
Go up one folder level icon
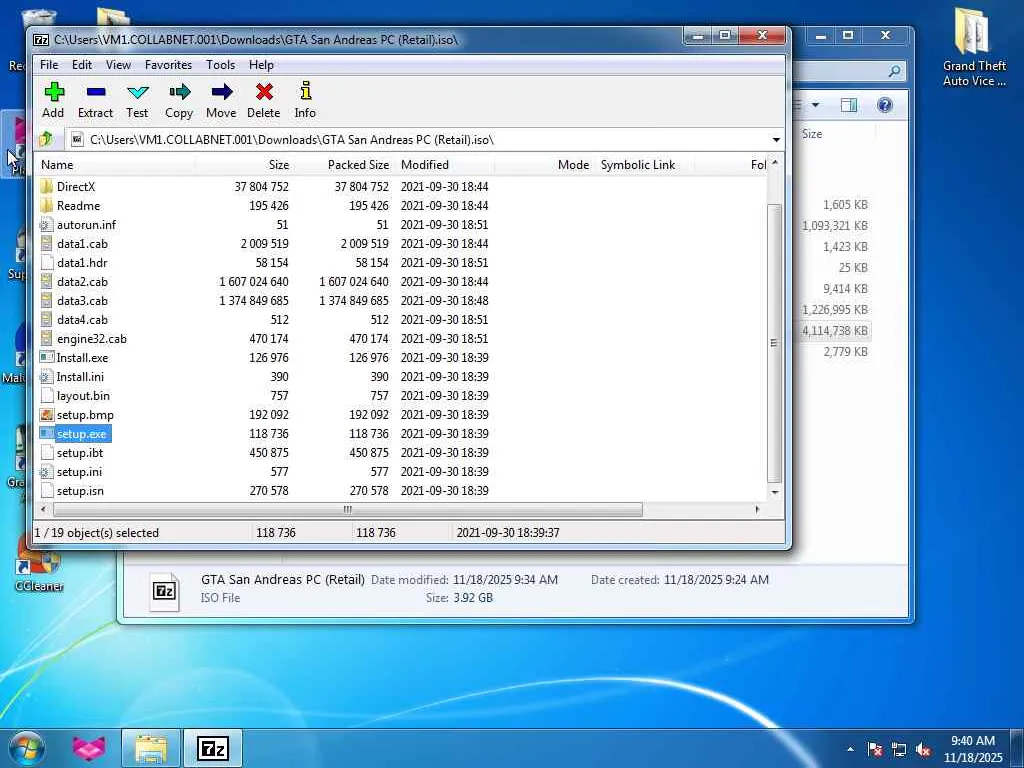(x=46, y=139)
